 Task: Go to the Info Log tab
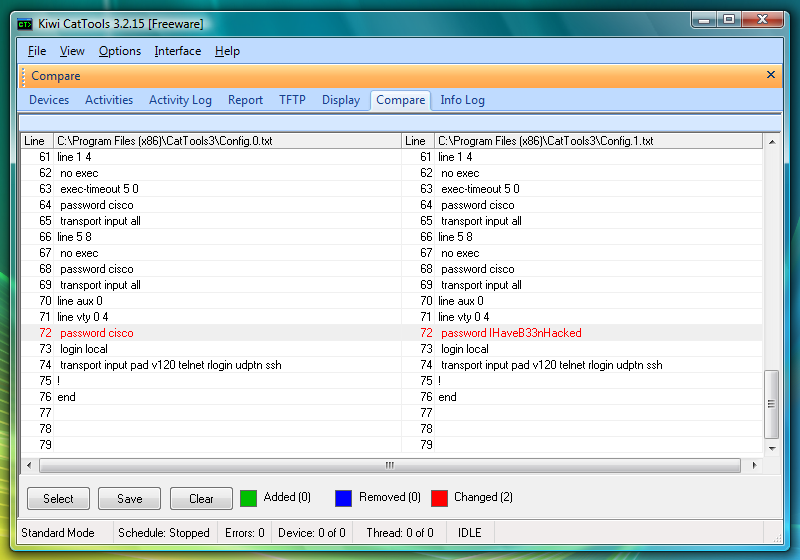coord(462,100)
